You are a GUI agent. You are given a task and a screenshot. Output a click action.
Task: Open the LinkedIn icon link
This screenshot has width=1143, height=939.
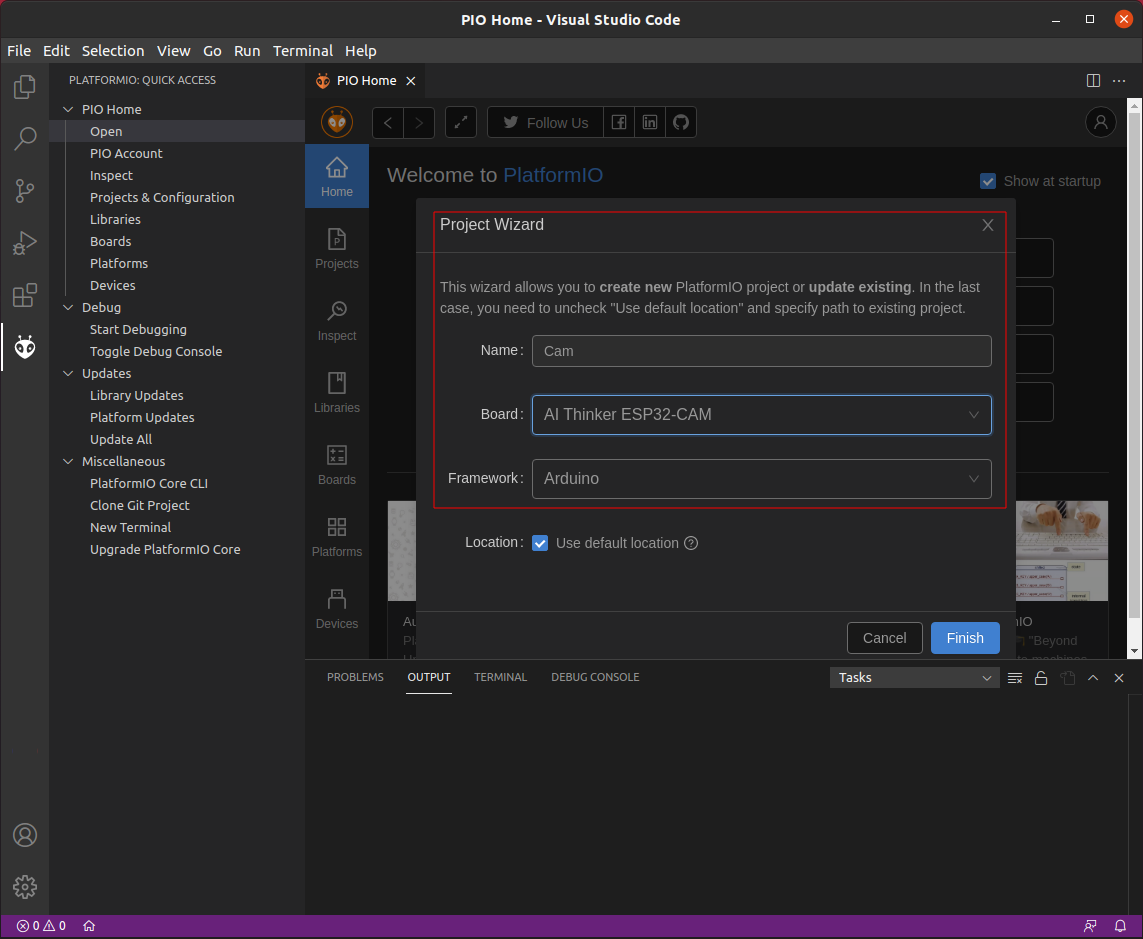click(649, 122)
